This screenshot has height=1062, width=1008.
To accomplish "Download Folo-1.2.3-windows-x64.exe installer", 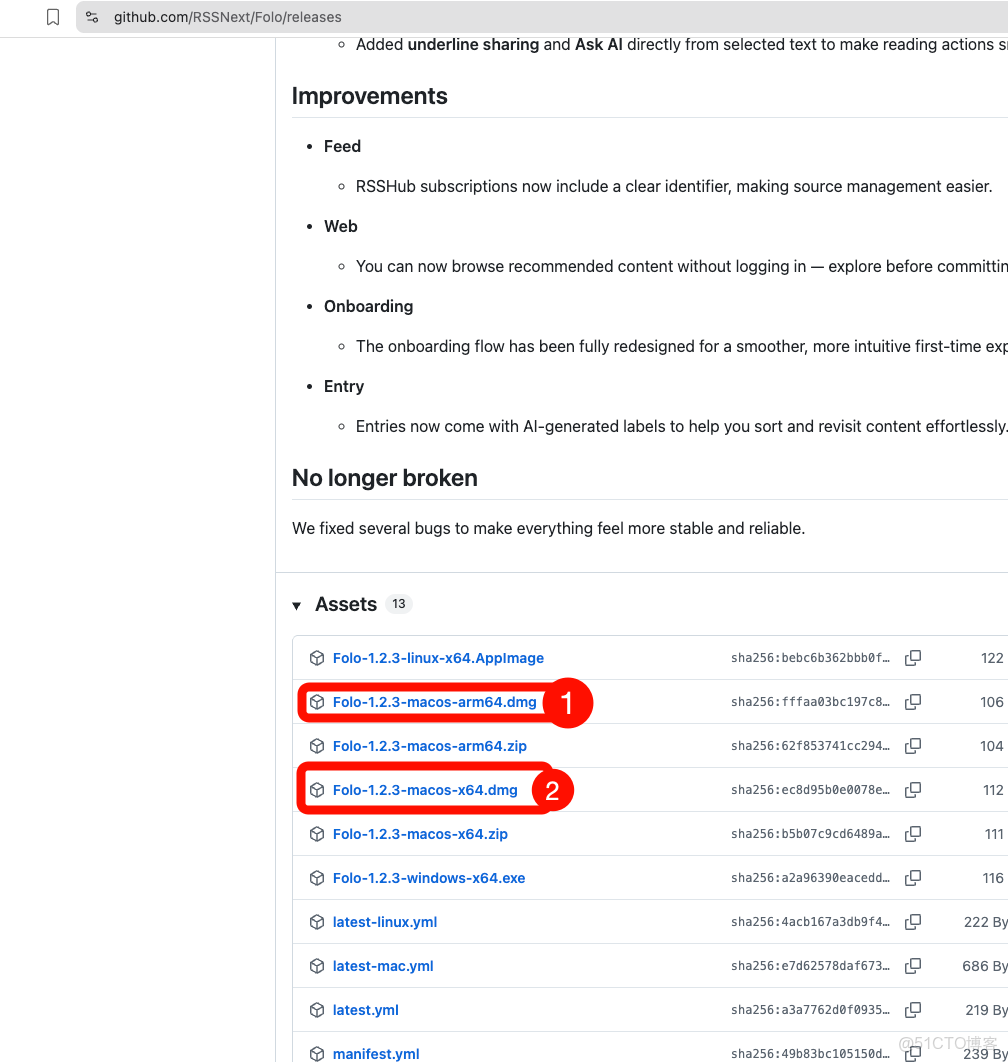I will coord(429,878).
